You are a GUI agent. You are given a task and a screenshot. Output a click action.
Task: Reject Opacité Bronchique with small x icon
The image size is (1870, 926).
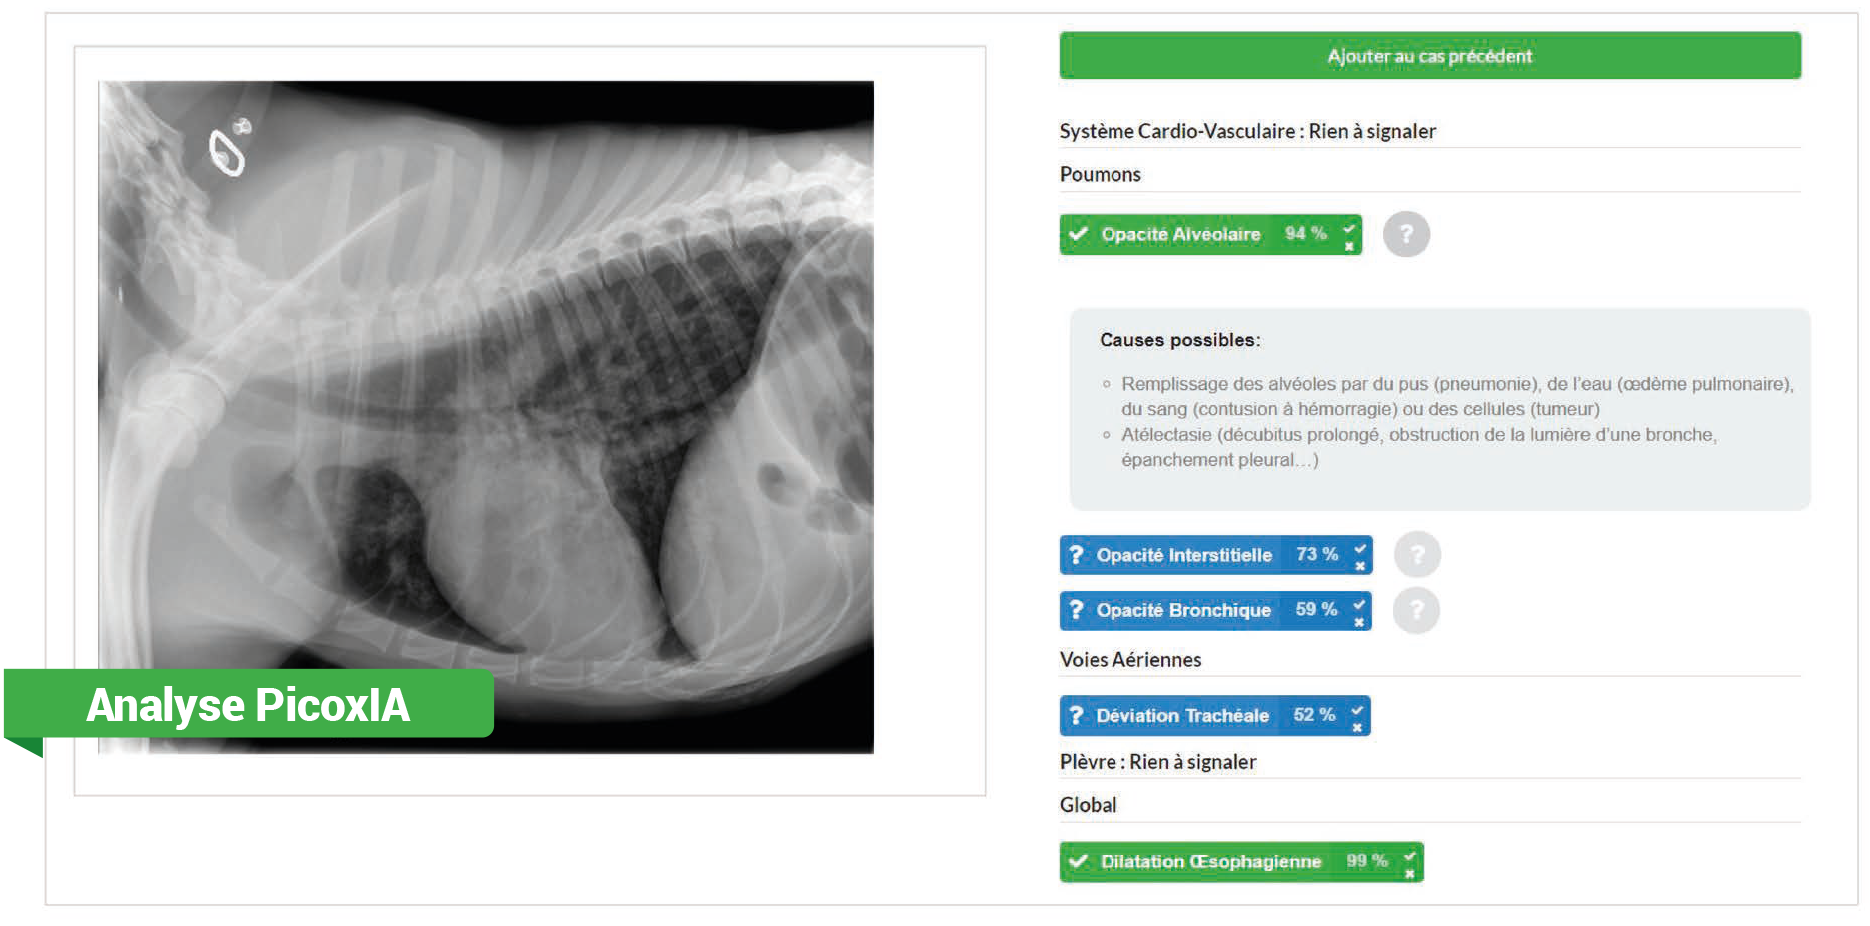[x=1359, y=622]
